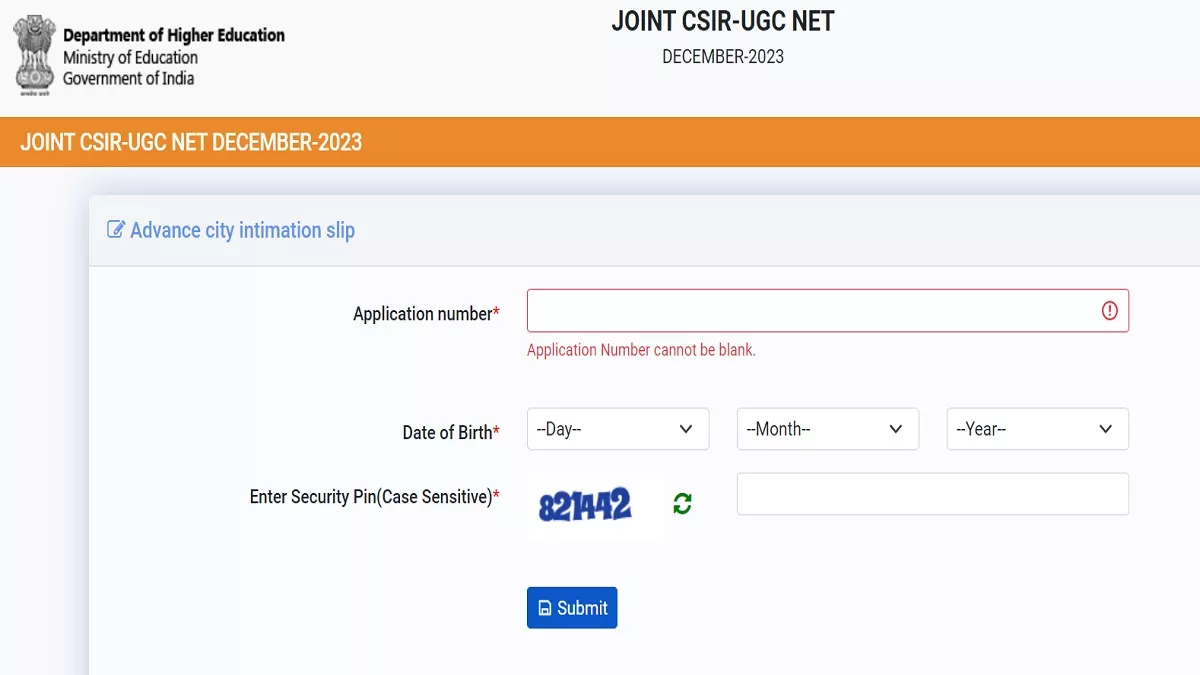The image size is (1200, 675).
Task: Expand the Month dropdown
Action: pos(828,429)
